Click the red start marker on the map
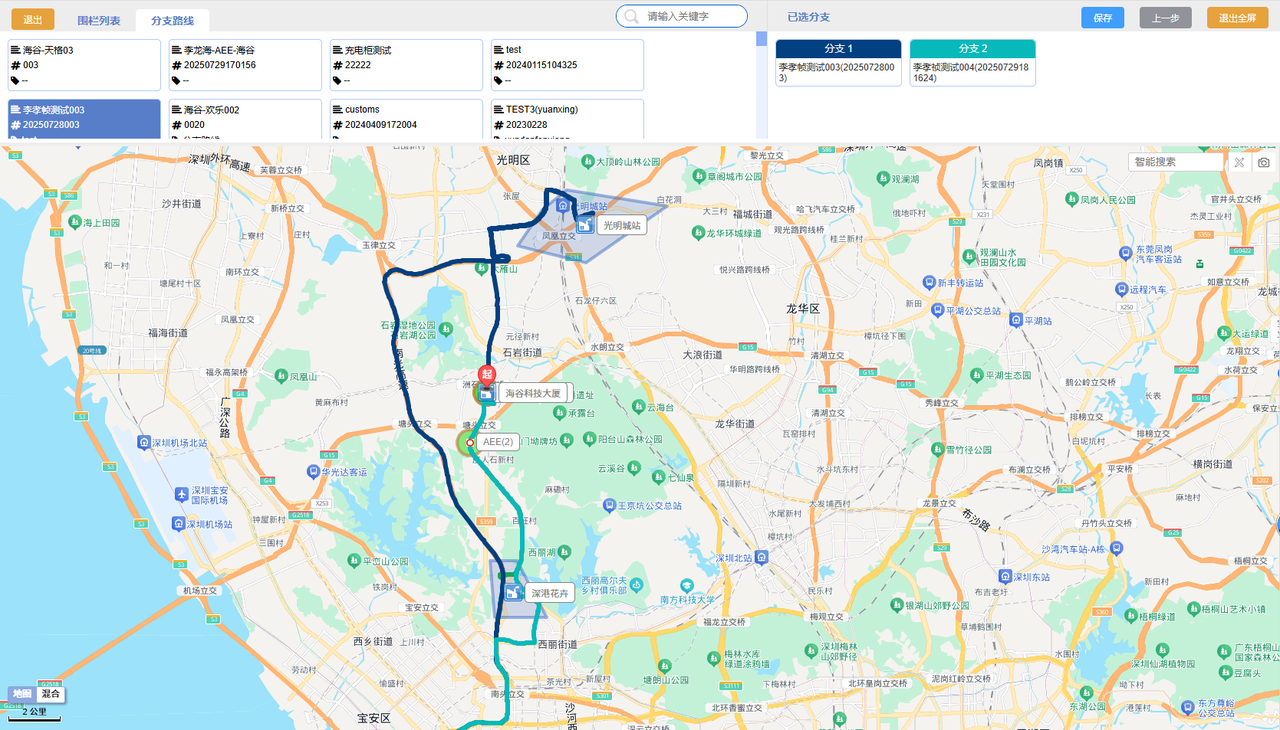 pos(487,377)
